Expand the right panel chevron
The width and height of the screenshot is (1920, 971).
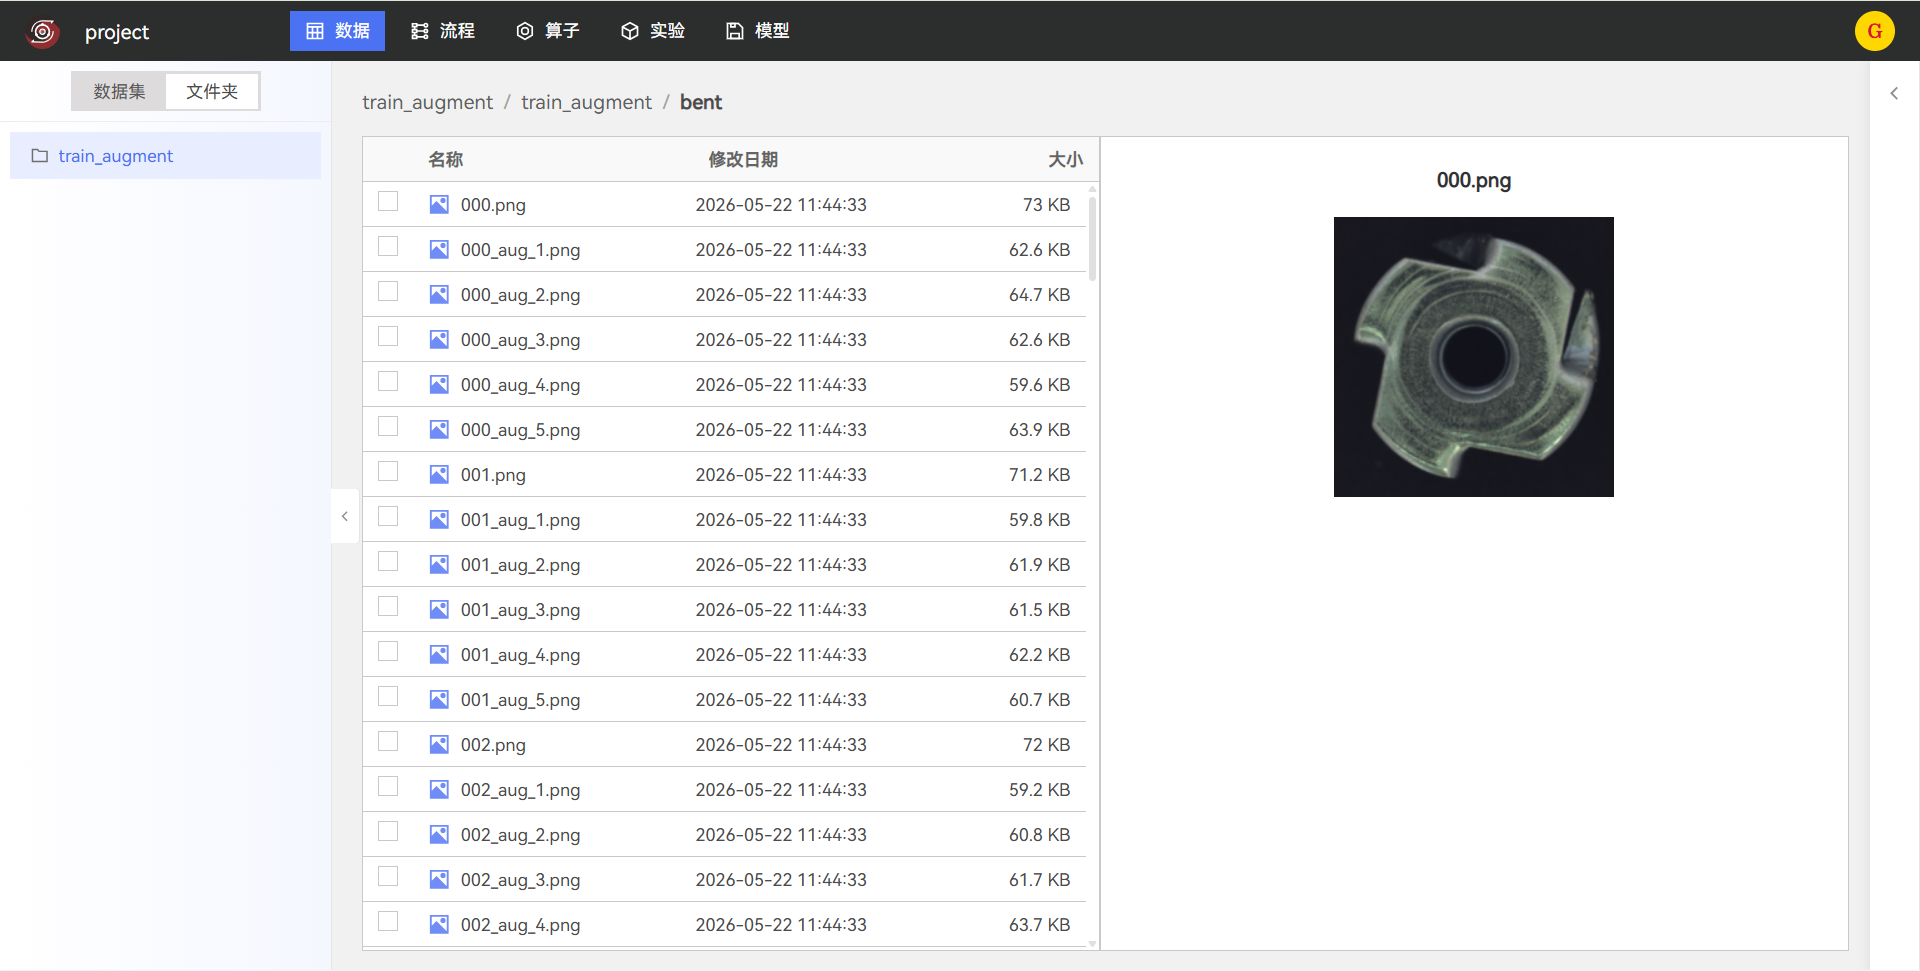[x=1894, y=93]
